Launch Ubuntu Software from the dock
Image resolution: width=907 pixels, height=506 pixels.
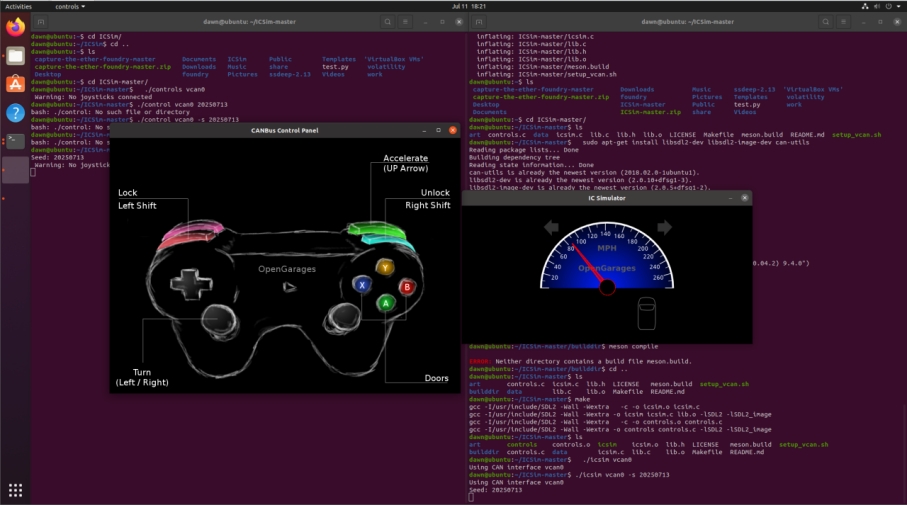point(15,85)
